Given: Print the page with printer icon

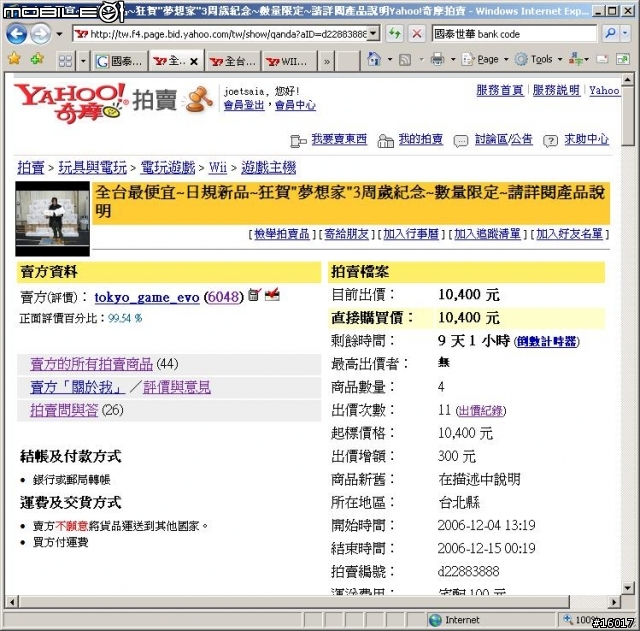Looking at the screenshot, I should coord(437,60).
